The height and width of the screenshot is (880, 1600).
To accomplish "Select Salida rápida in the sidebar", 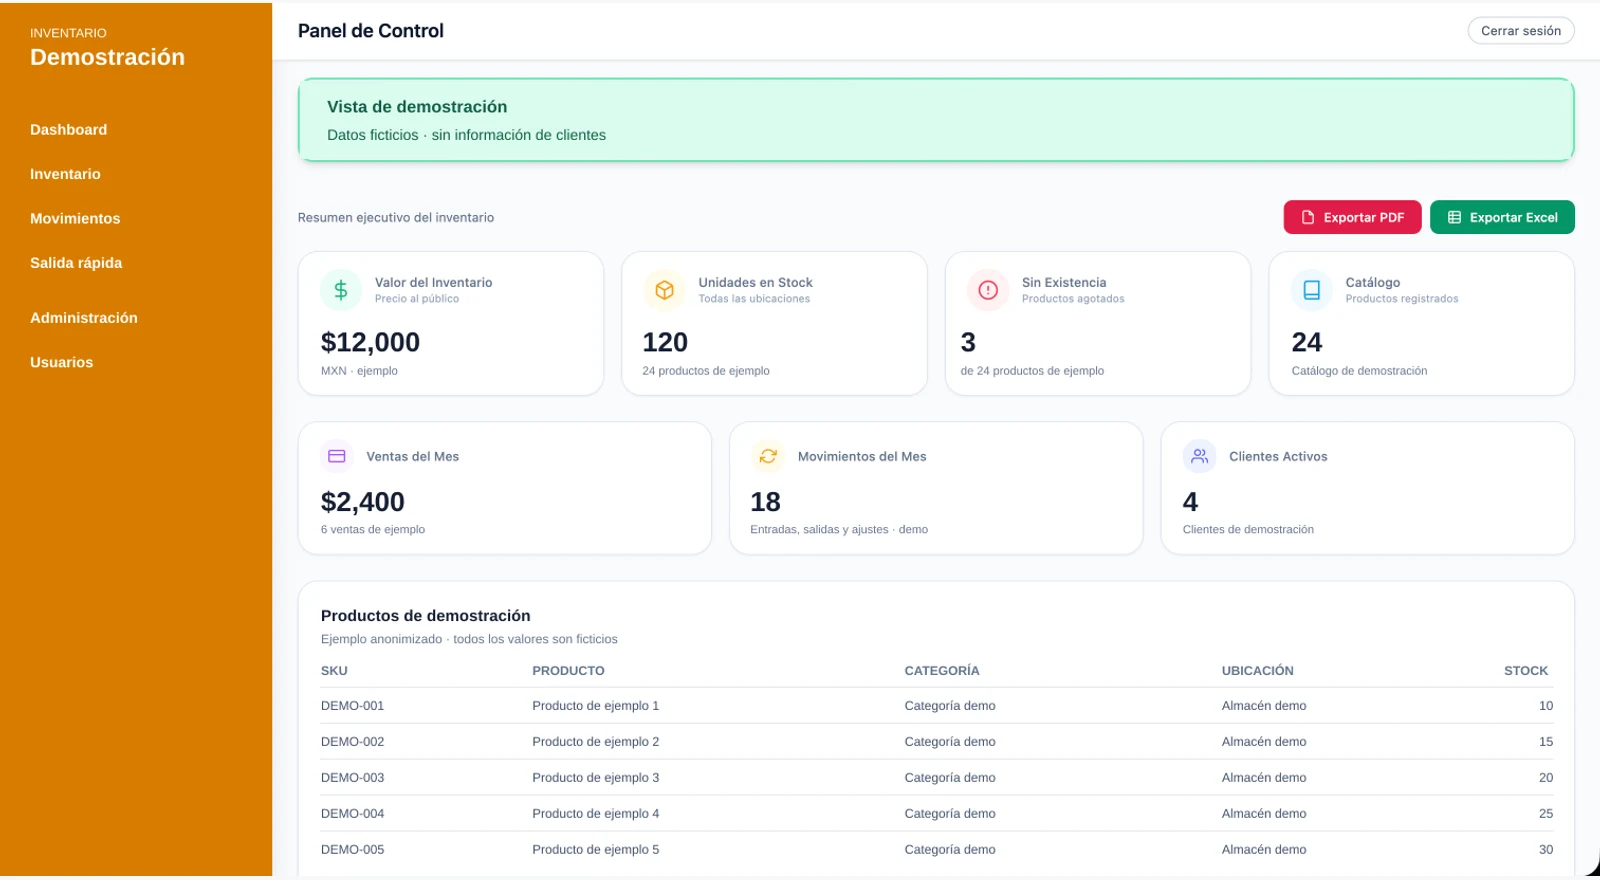I will [76, 263].
